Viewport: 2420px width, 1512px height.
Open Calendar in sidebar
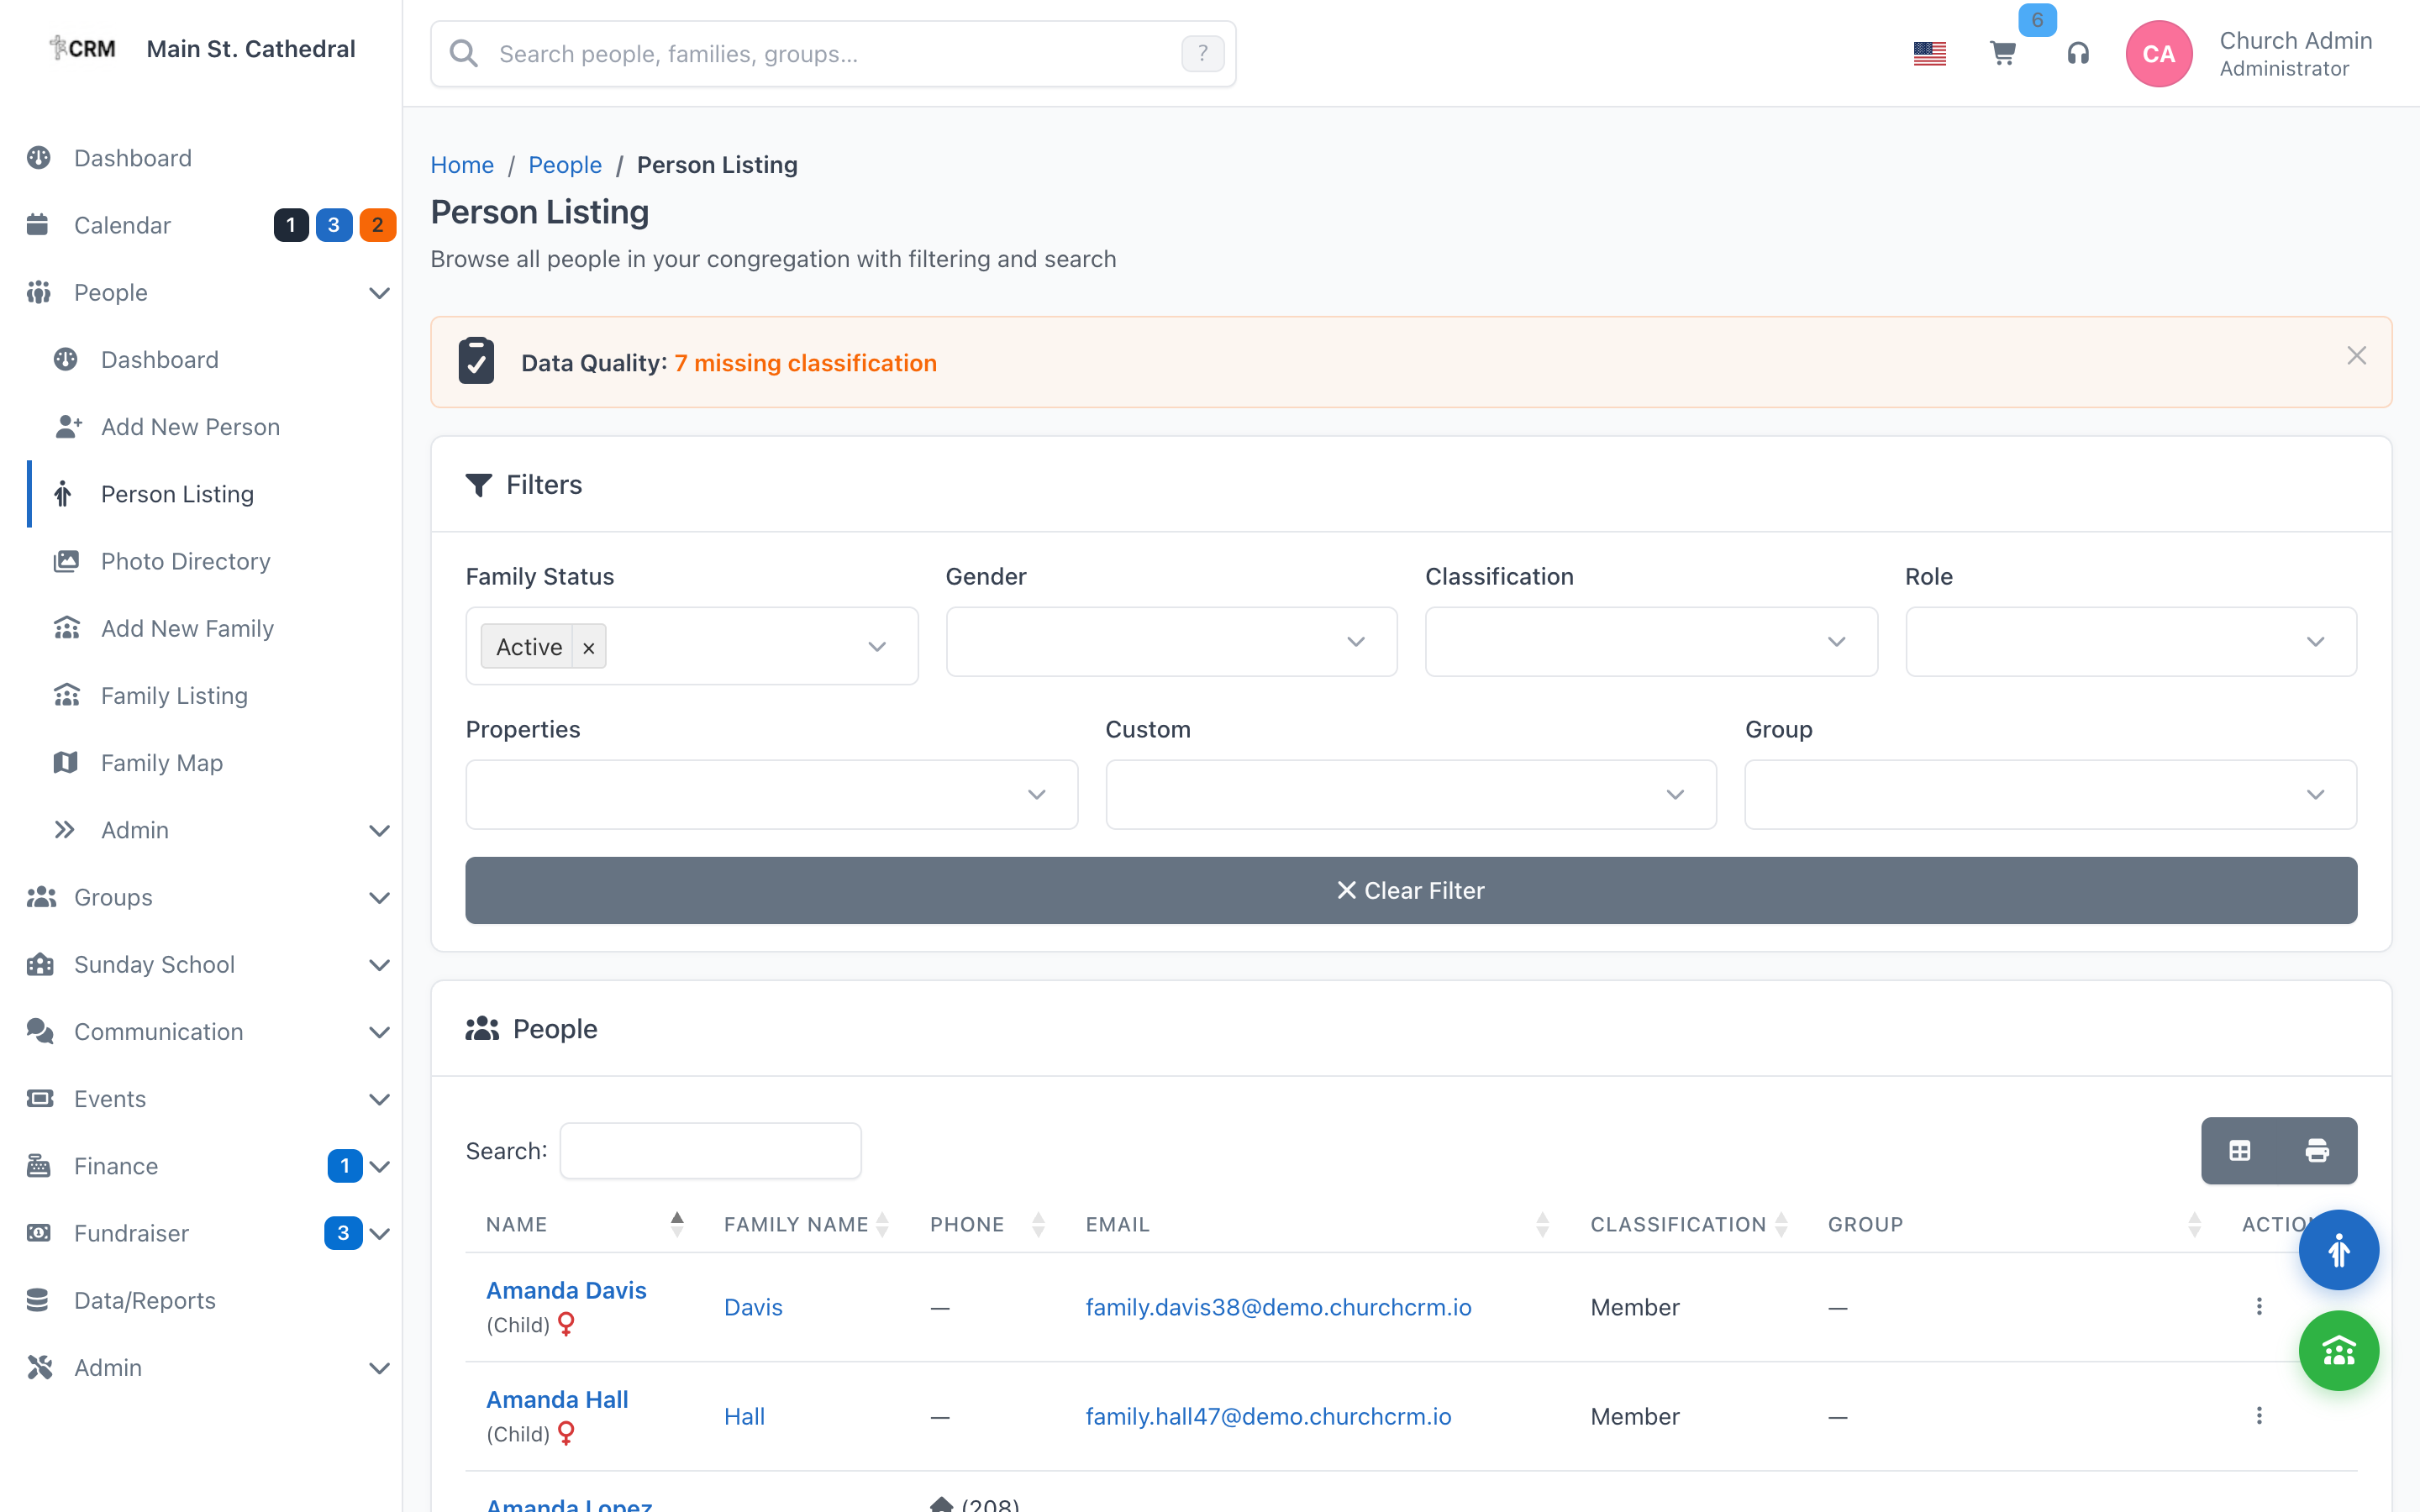coord(122,225)
